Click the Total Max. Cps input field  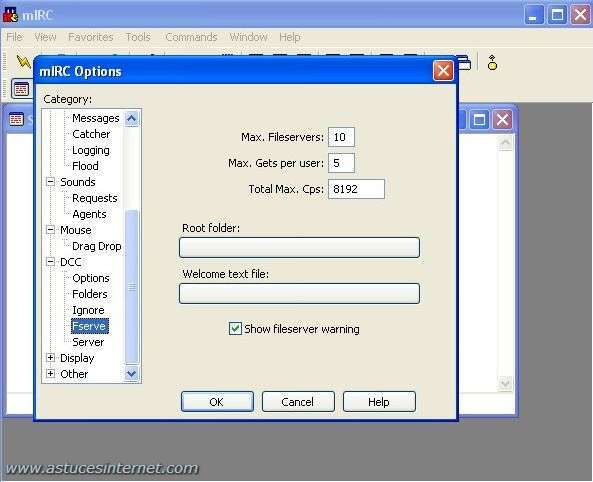click(x=356, y=189)
